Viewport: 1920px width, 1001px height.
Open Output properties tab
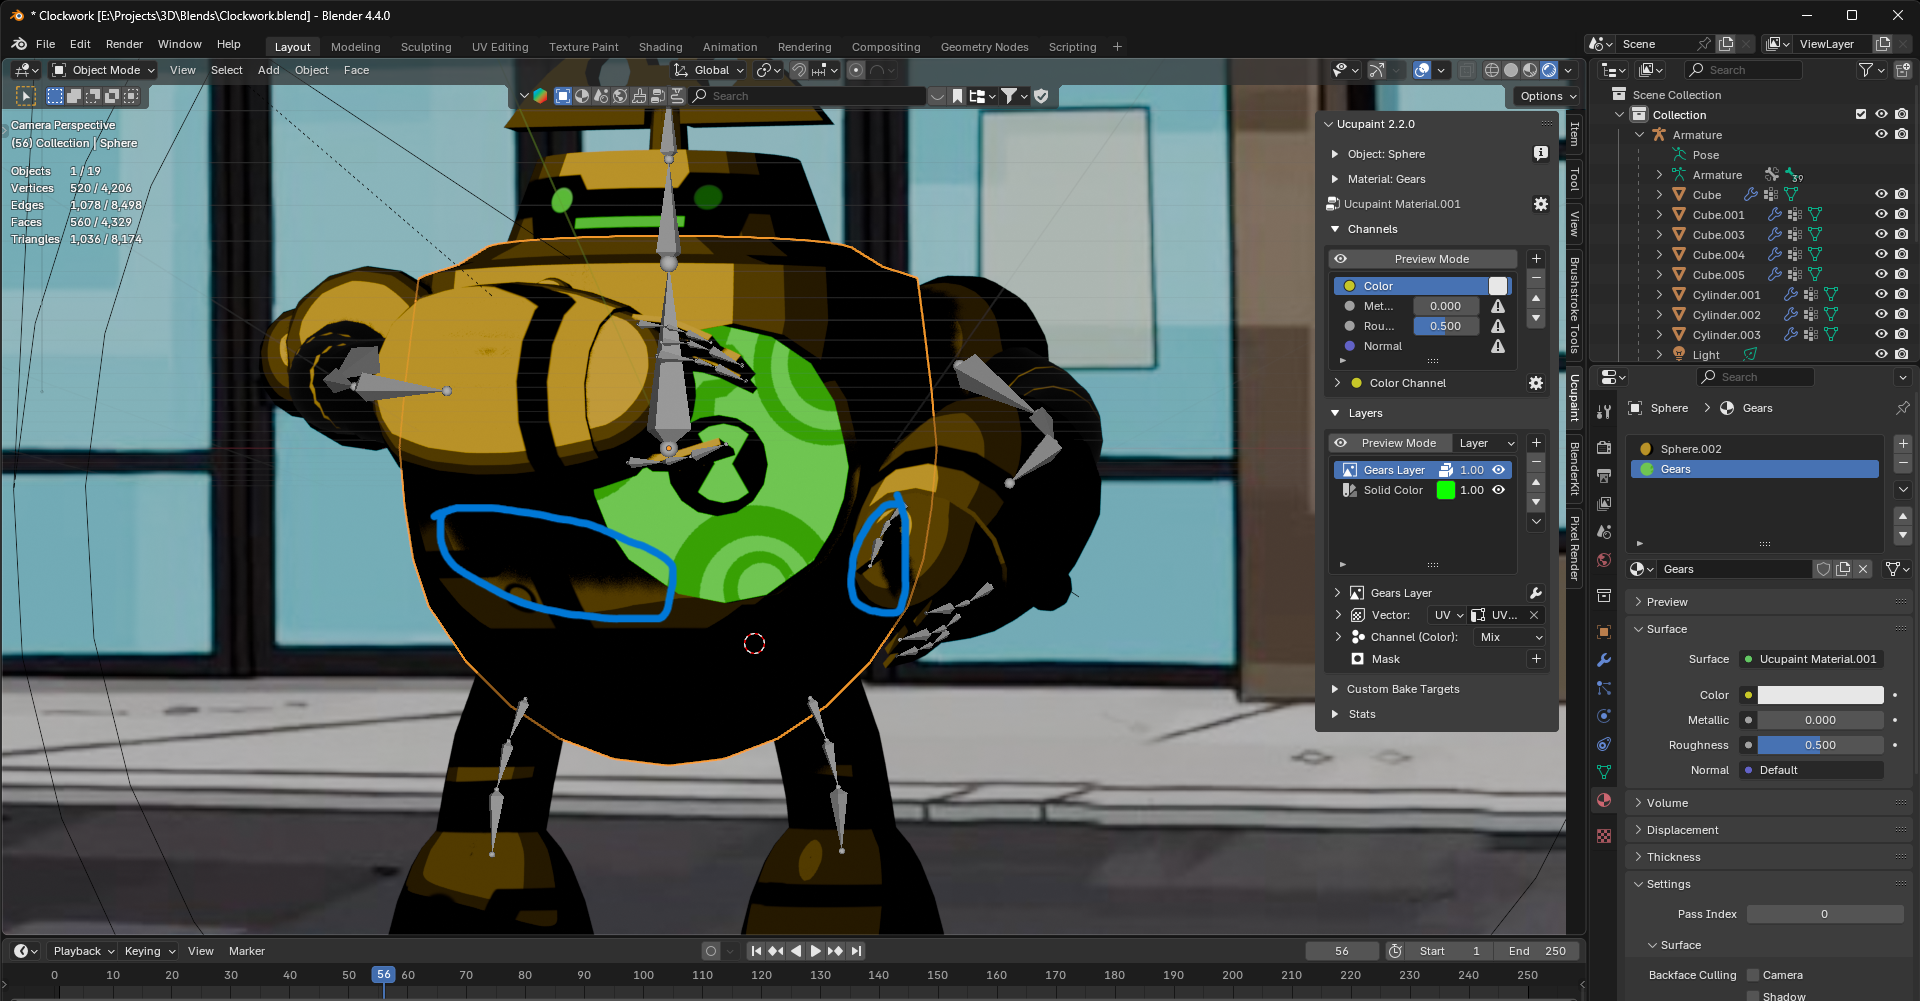(1604, 476)
